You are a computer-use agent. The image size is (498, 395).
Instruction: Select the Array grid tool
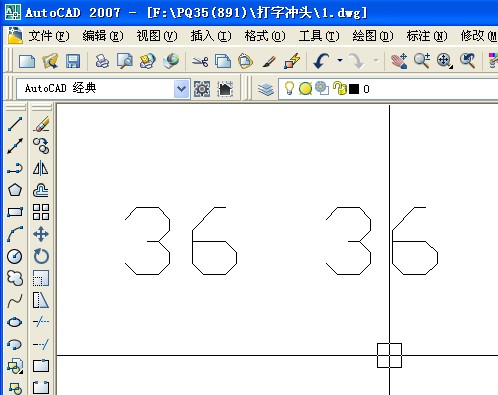pyautogui.click(x=41, y=212)
